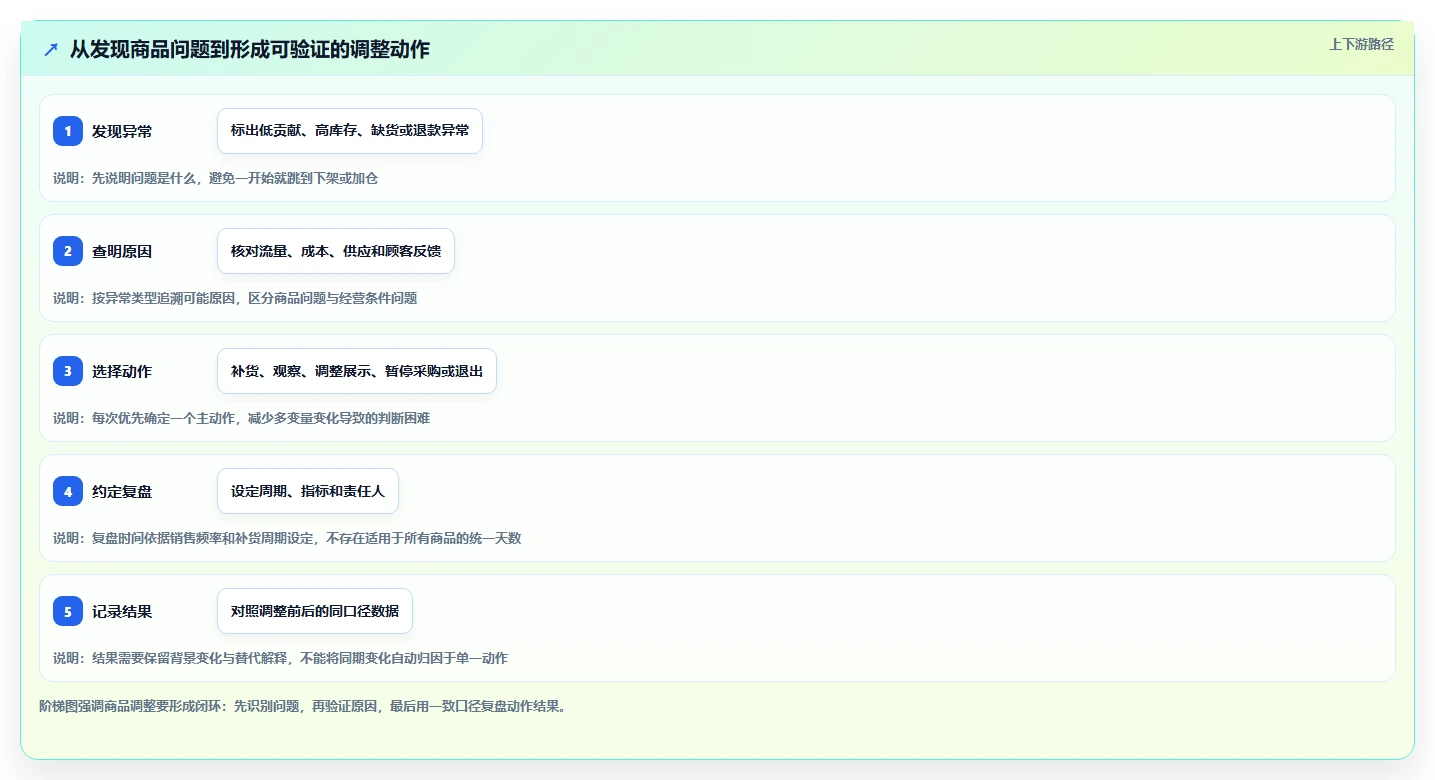Click the note 先说明问题是什么，避免一开始就跳到下架或加仓
The height and width of the screenshot is (780, 1435).
coord(235,178)
